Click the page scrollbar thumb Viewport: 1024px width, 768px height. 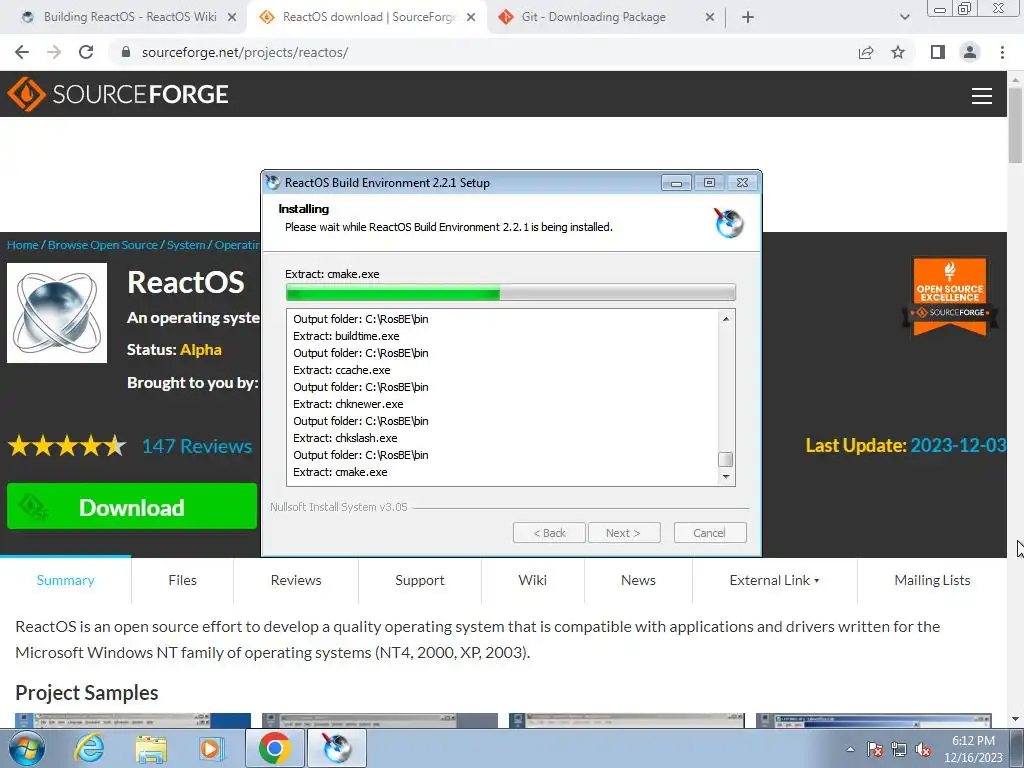[x=1015, y=124]
